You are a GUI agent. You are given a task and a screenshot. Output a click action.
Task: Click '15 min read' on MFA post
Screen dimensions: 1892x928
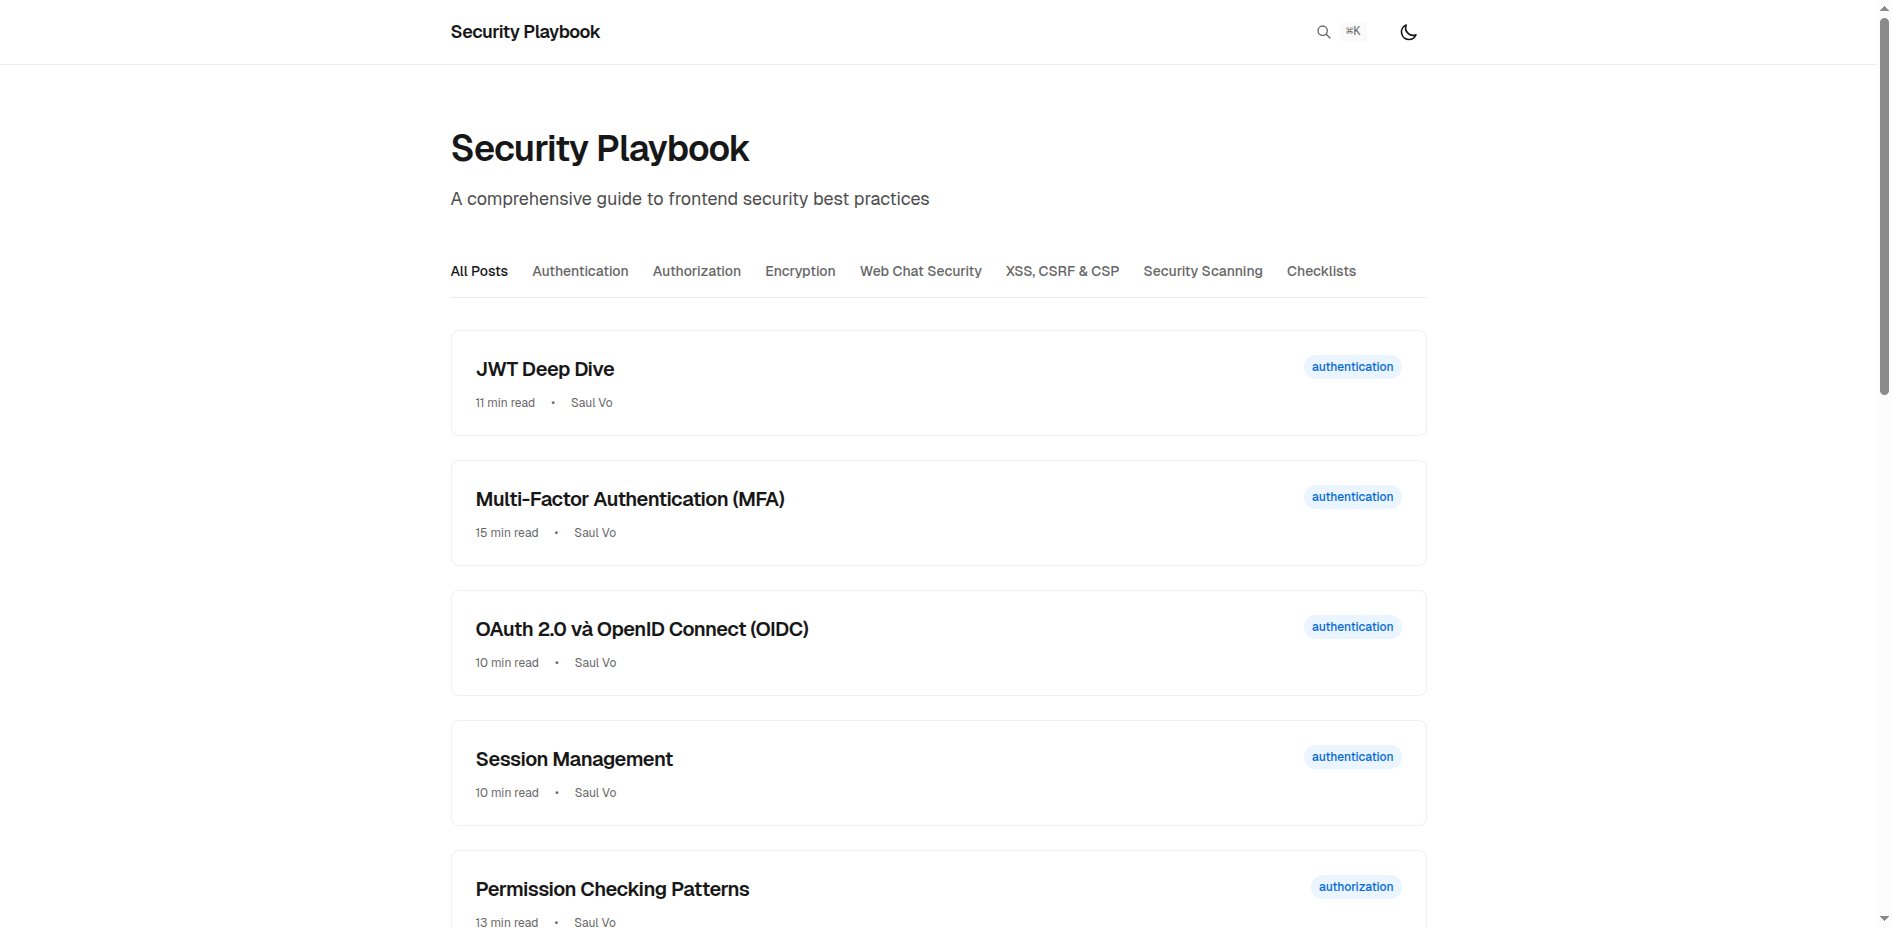pyautogui.click(x=507, y=533)
